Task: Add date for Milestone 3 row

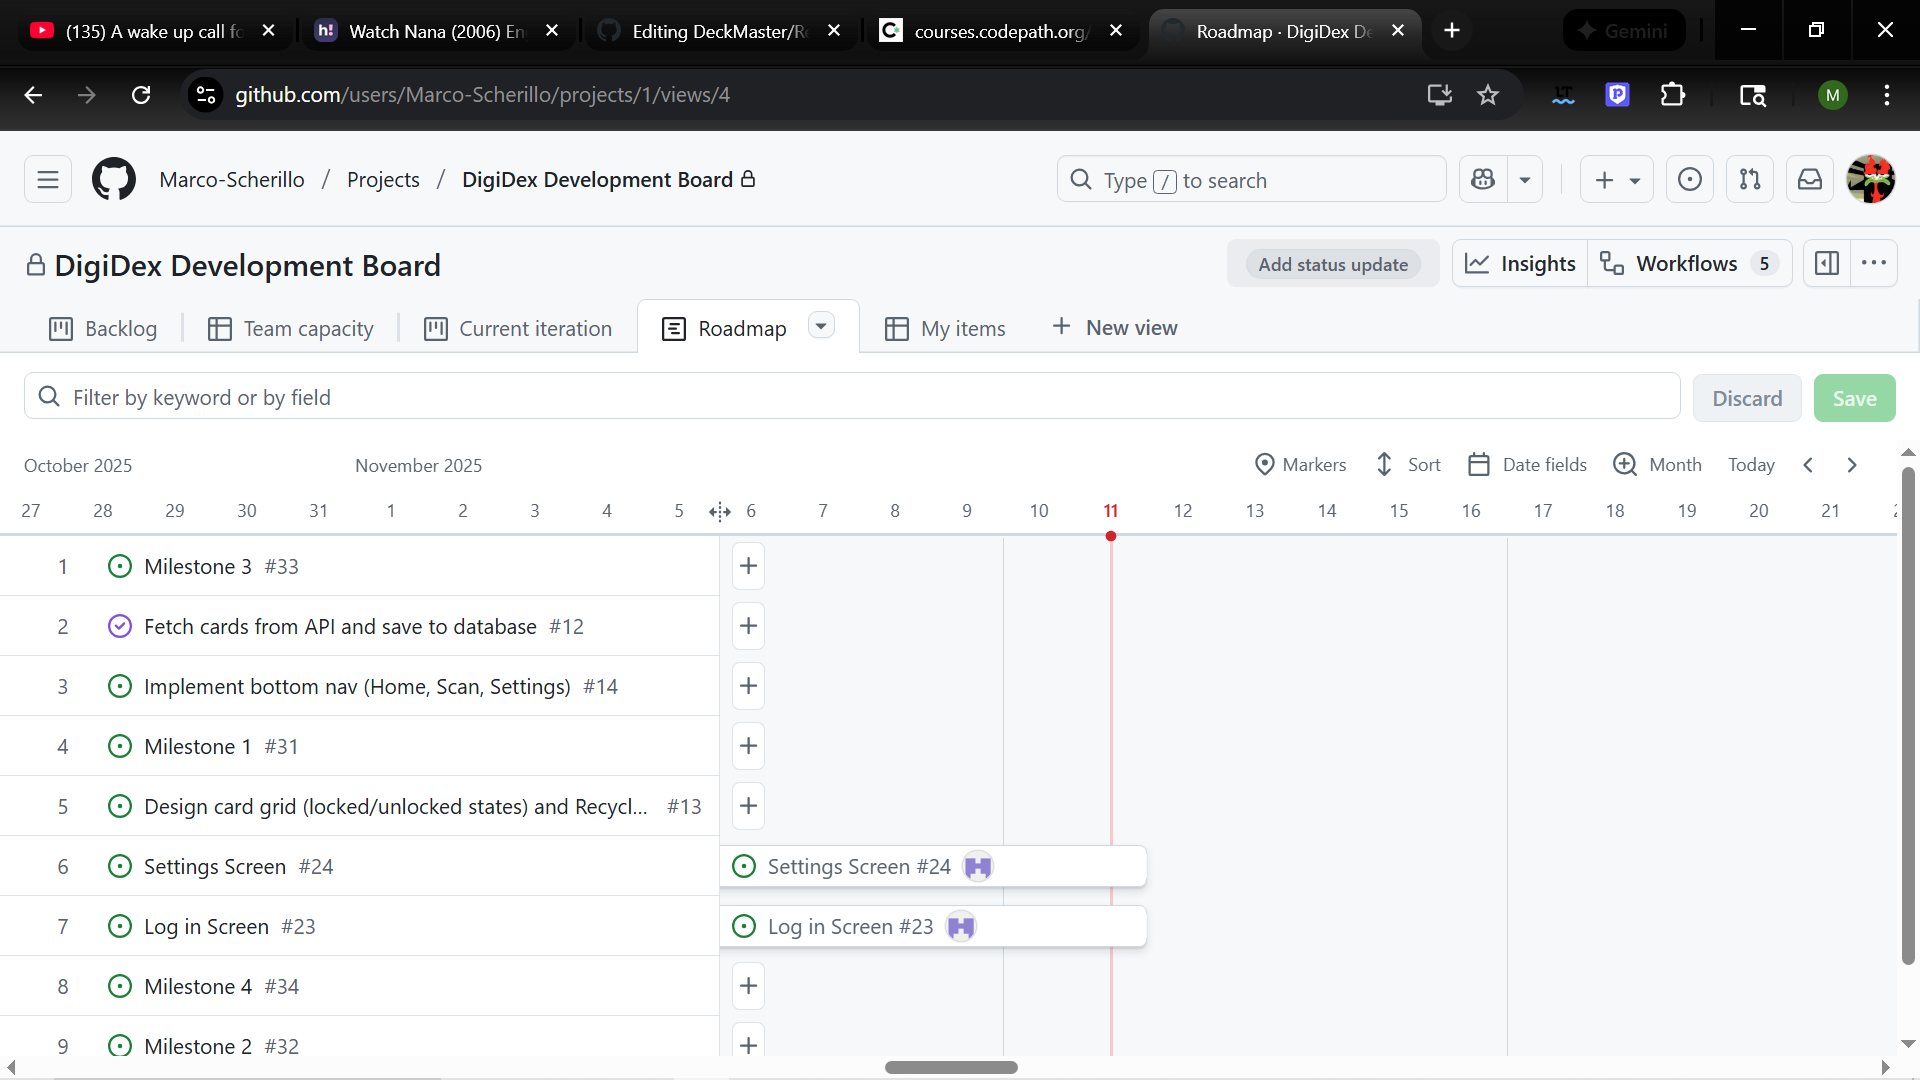Action: coord(749,566)
